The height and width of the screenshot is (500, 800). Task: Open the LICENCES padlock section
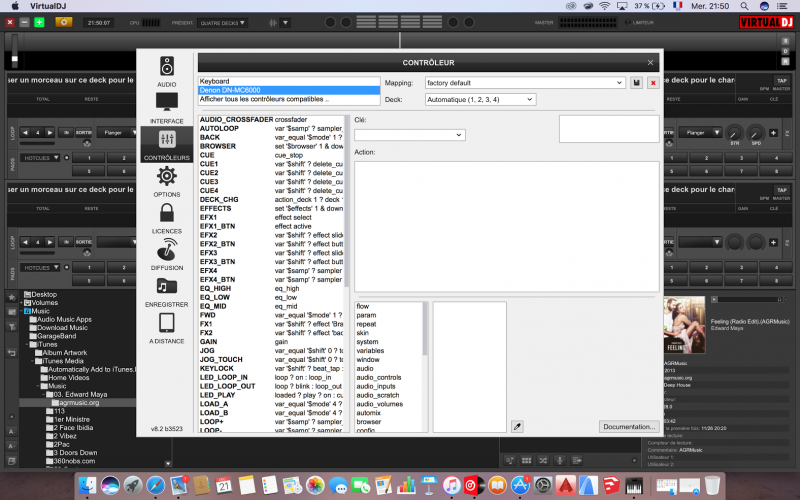pyautogui.click(x=167, y=218)
